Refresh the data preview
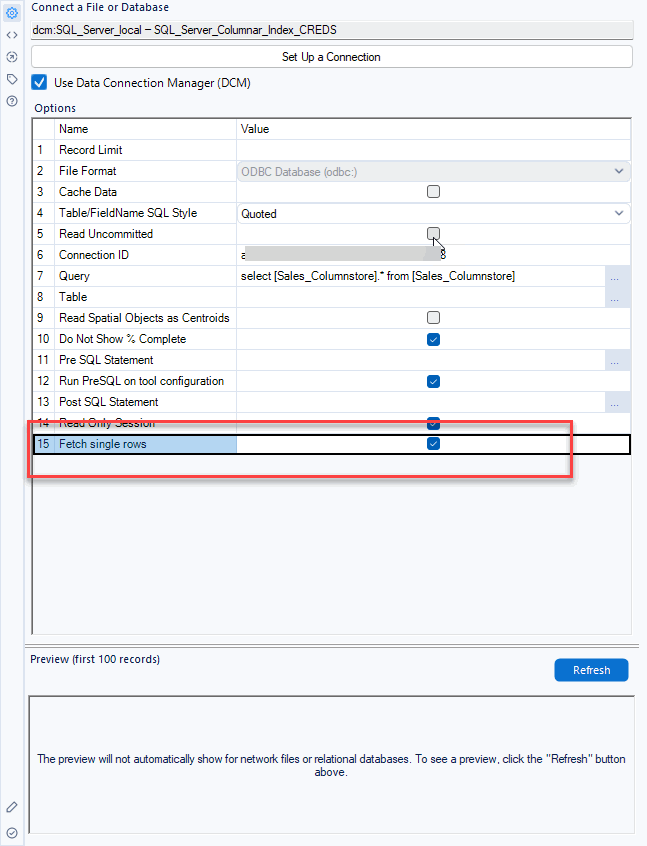647x846 pixels. click(x=591, y=670)
